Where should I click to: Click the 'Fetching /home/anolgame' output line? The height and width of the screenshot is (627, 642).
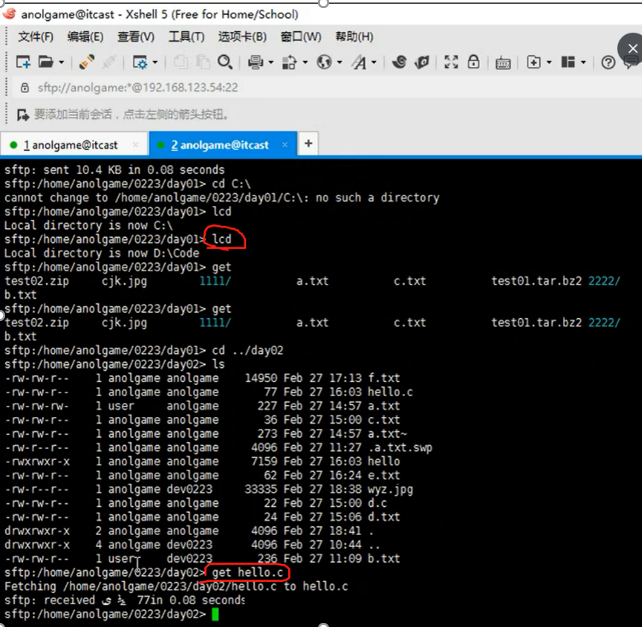coord(176,586)
